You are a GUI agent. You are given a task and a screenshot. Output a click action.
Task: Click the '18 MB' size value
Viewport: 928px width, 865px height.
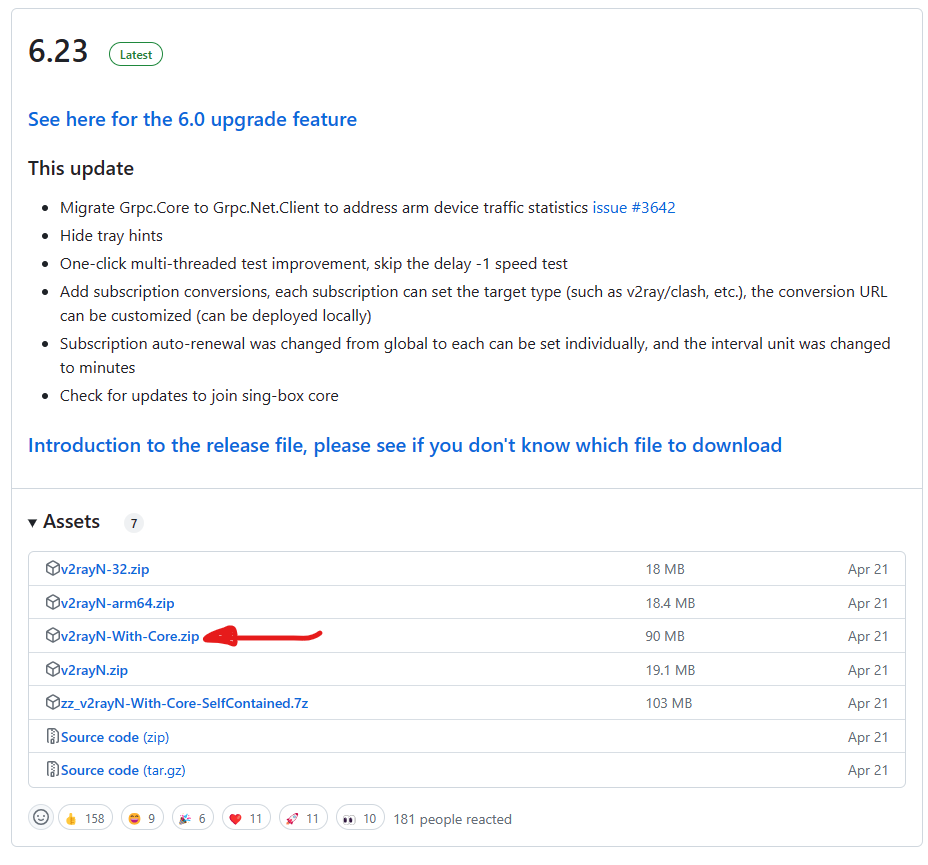[x=665, y=569]
